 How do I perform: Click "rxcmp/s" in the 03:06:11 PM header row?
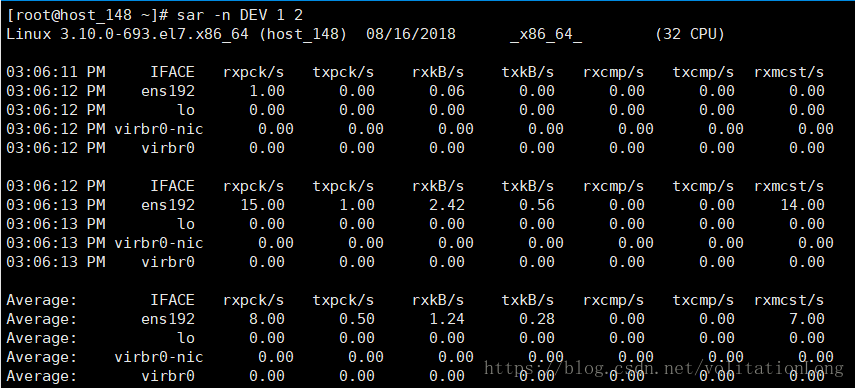(x=613, y=73)
